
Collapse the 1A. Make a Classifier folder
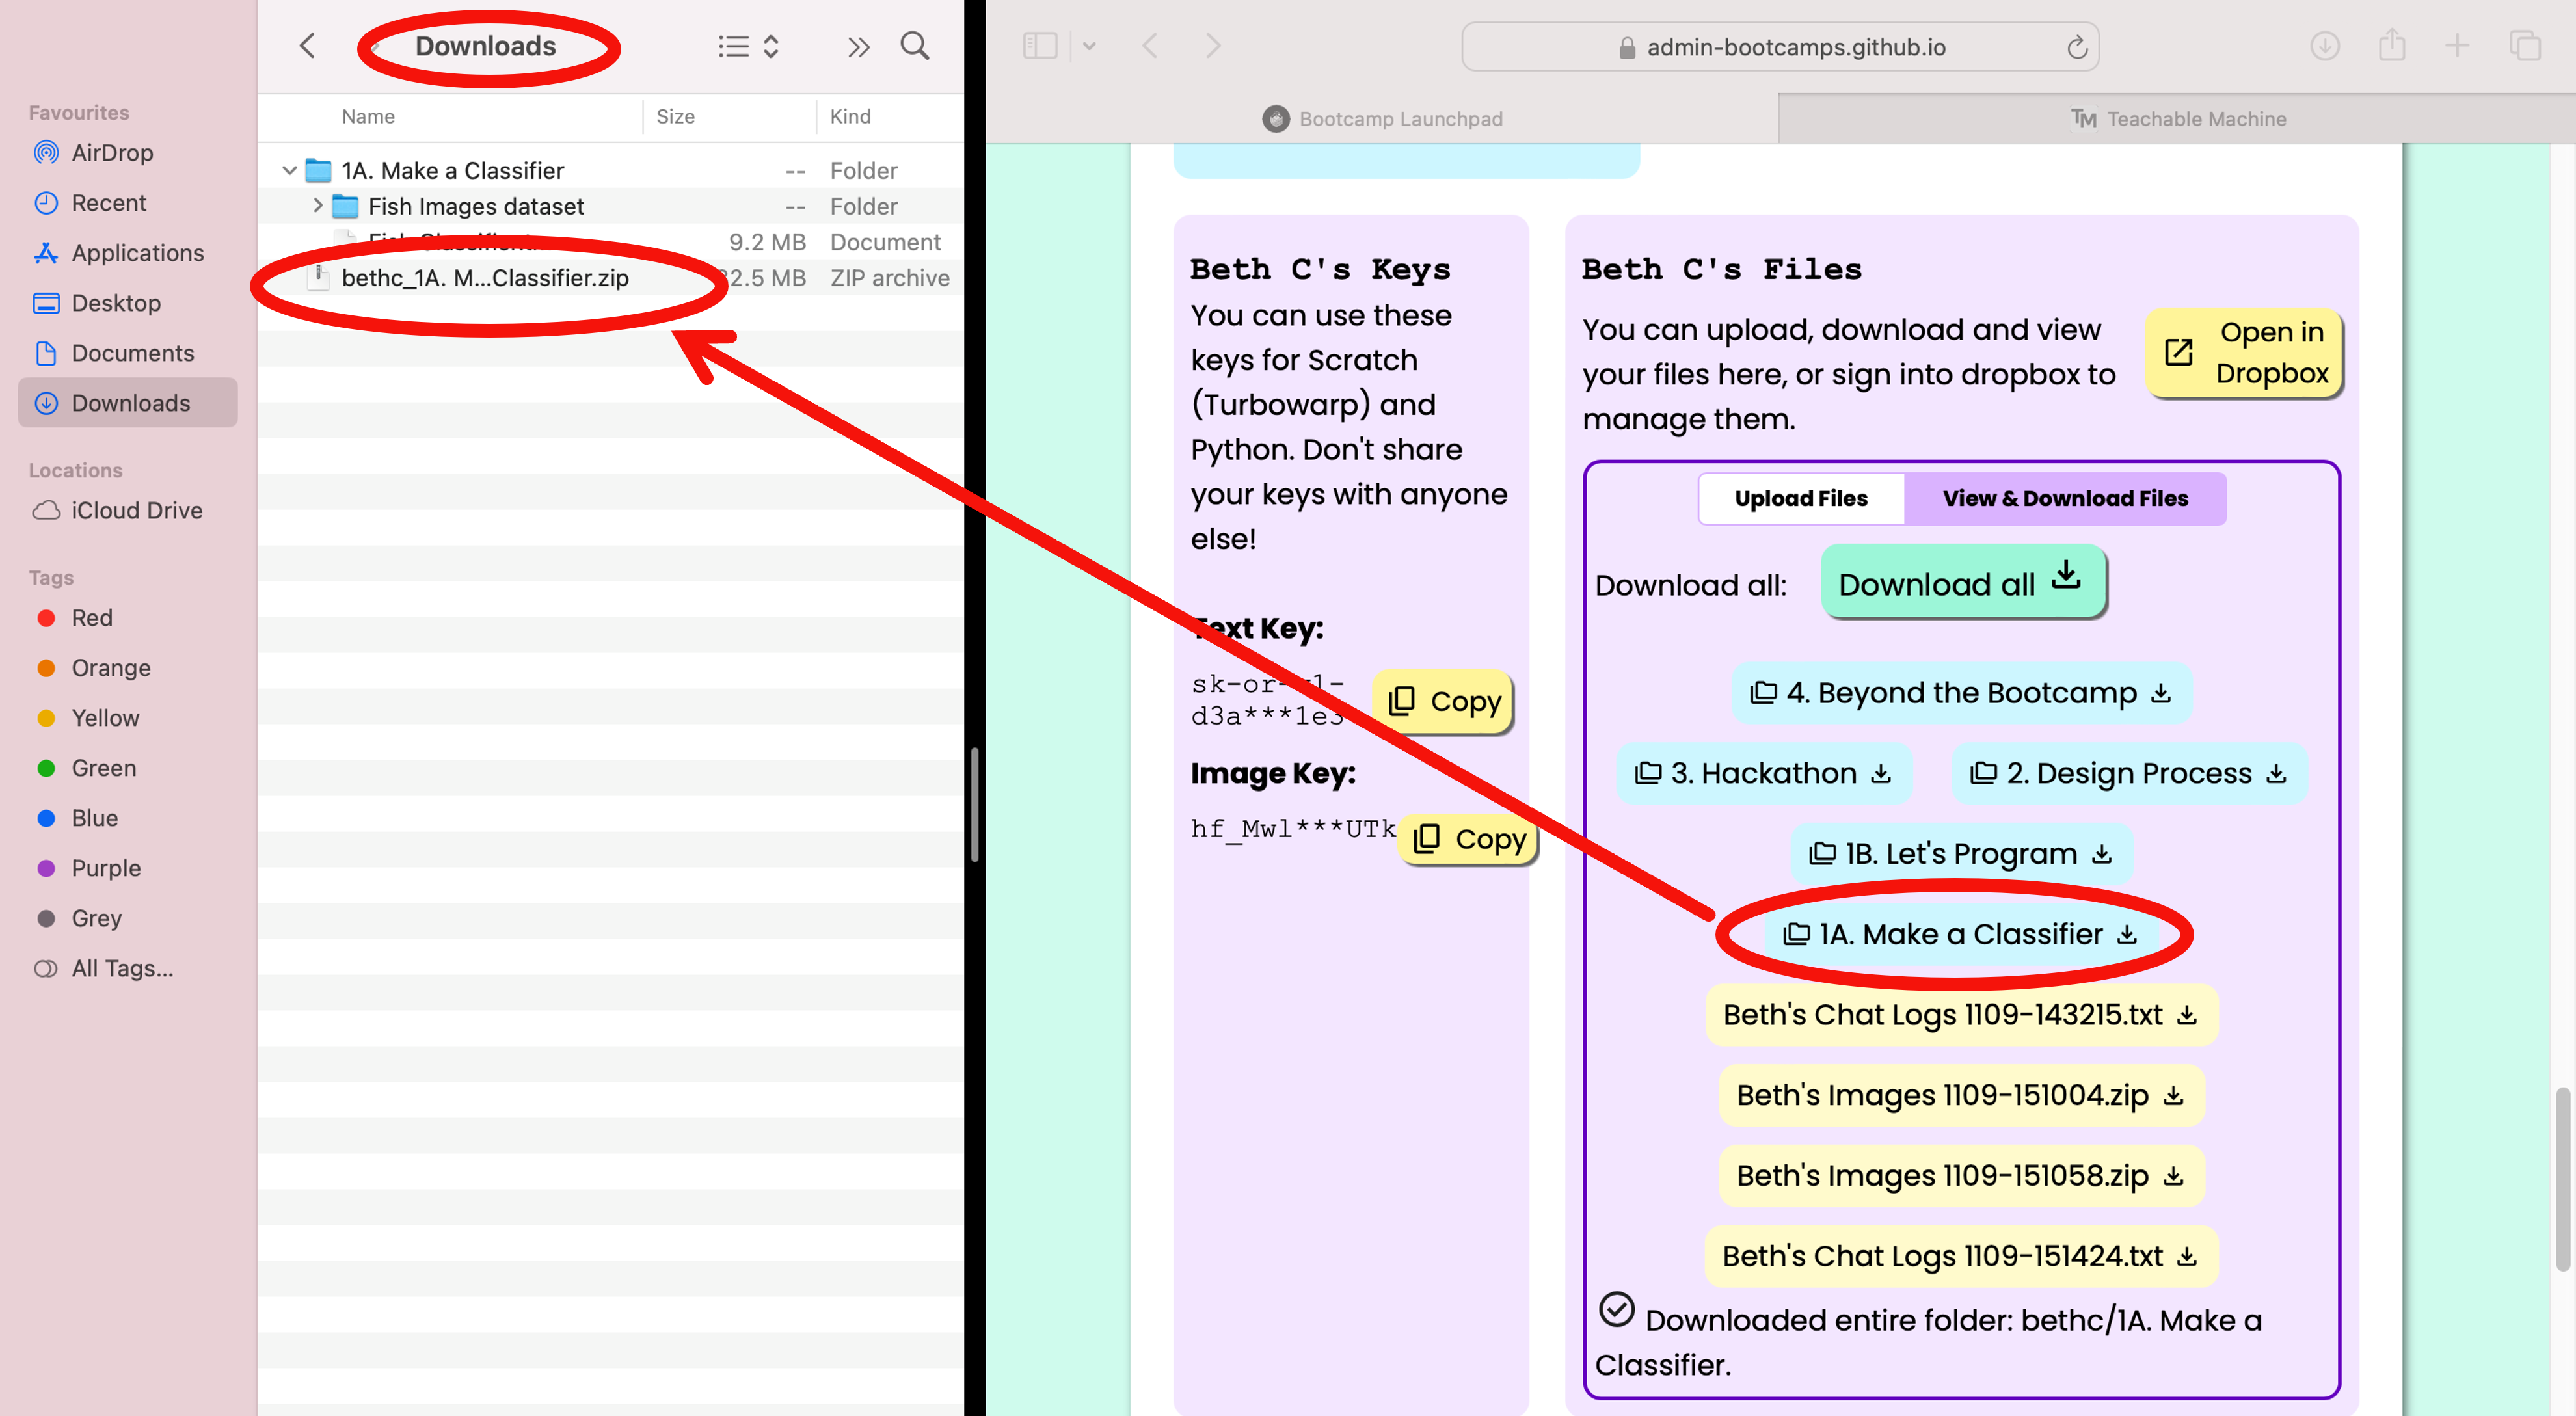pos(289,170)
